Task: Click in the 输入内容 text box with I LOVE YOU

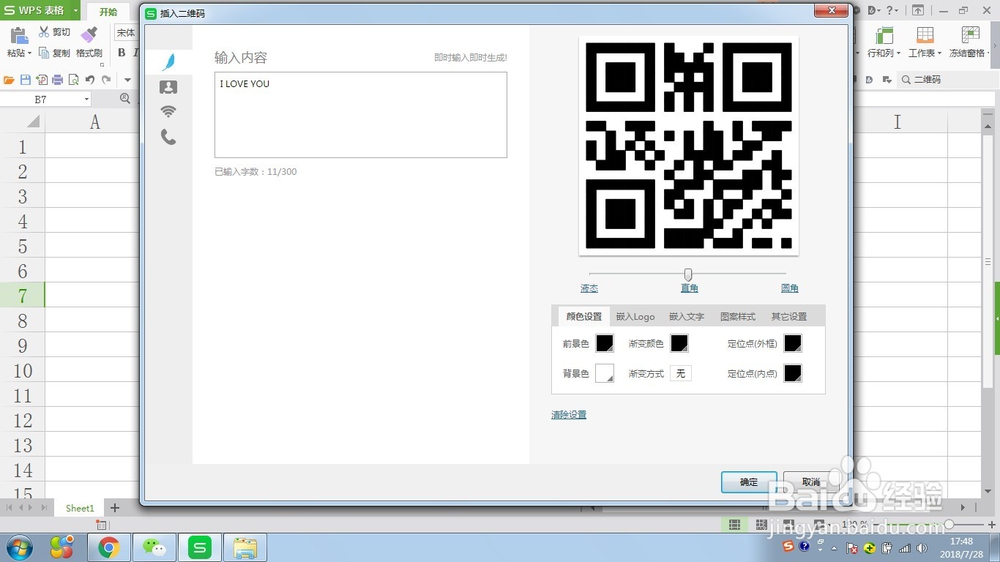Action: [x=361, y=115]
